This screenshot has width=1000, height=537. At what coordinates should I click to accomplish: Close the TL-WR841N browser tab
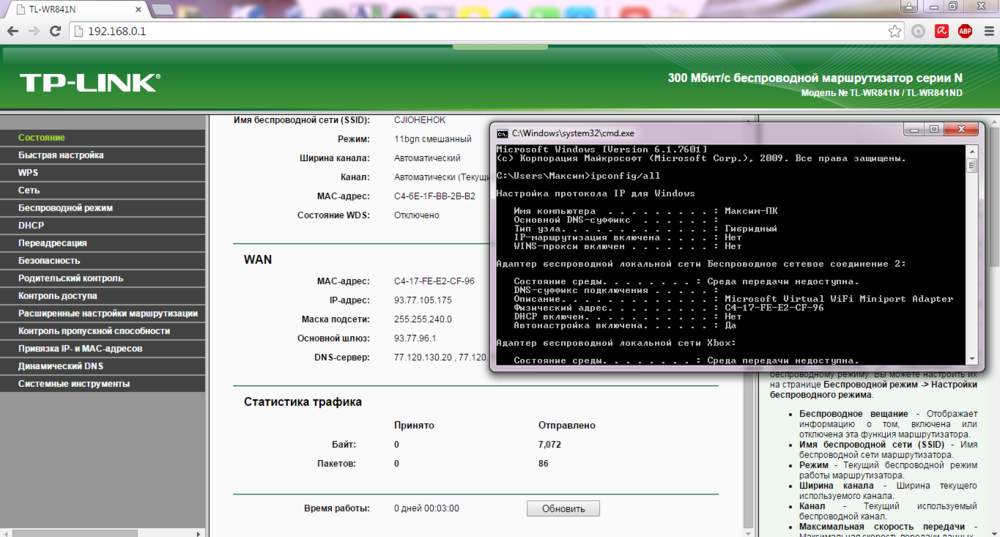coord(138,10)
